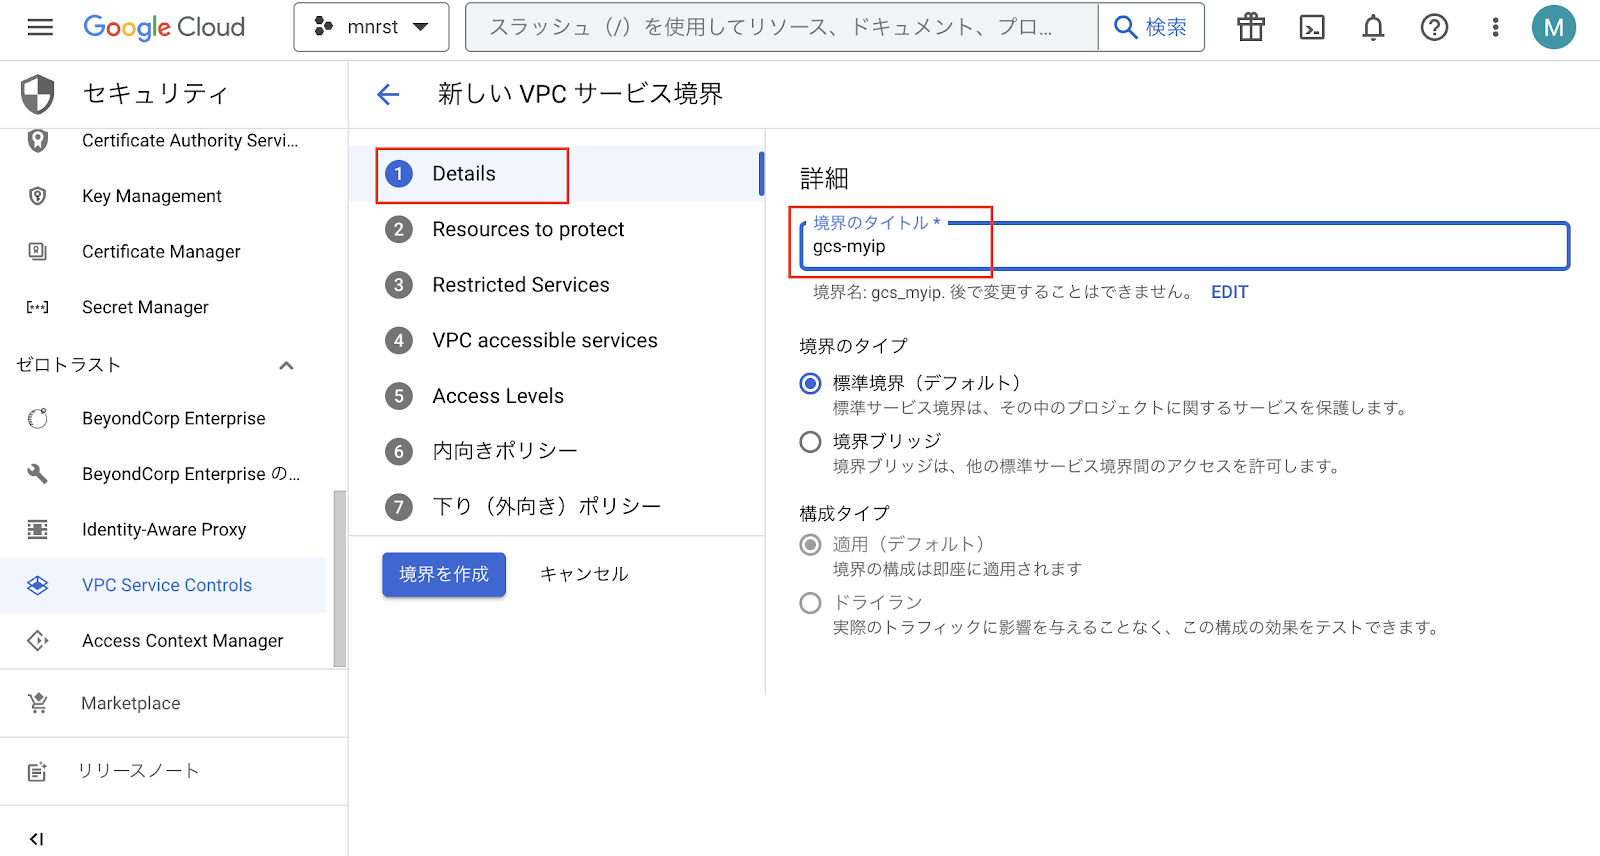This screenshot has width=1600, height=856.
Task: Collapse the sidebar with the arrow icon
Action: [x=37, y=839]
